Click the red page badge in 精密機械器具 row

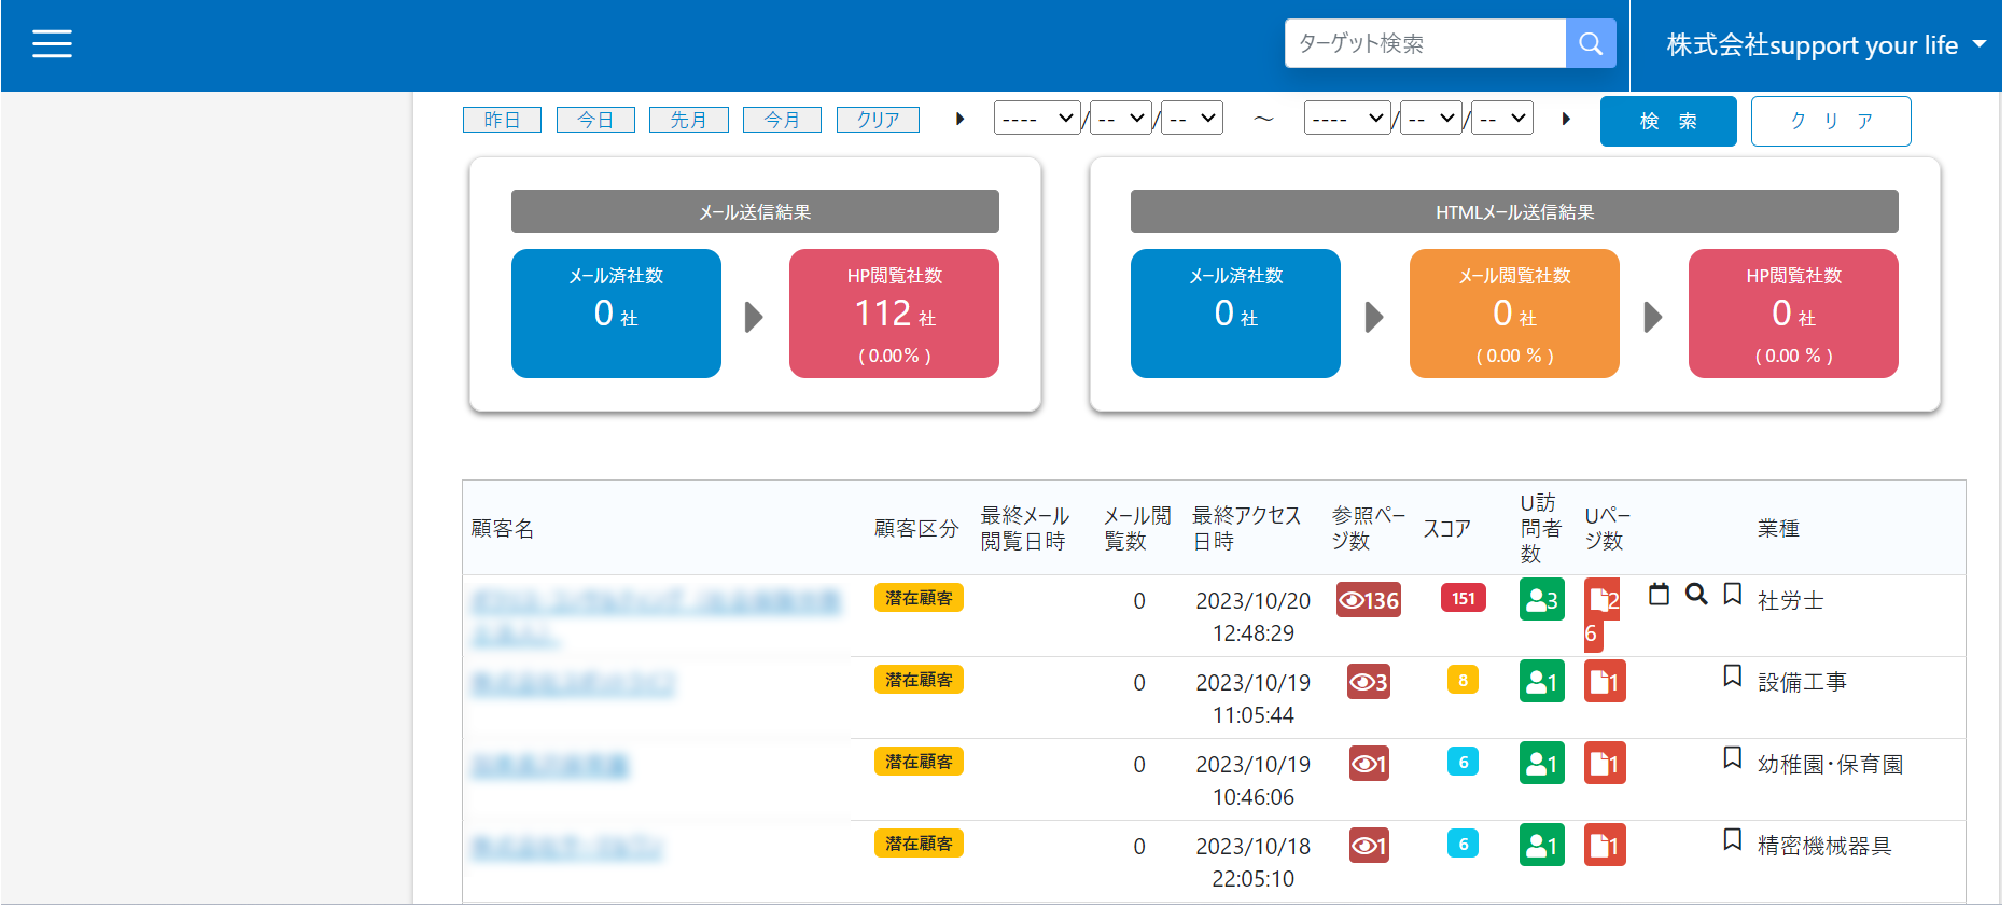pos(1605,846)
